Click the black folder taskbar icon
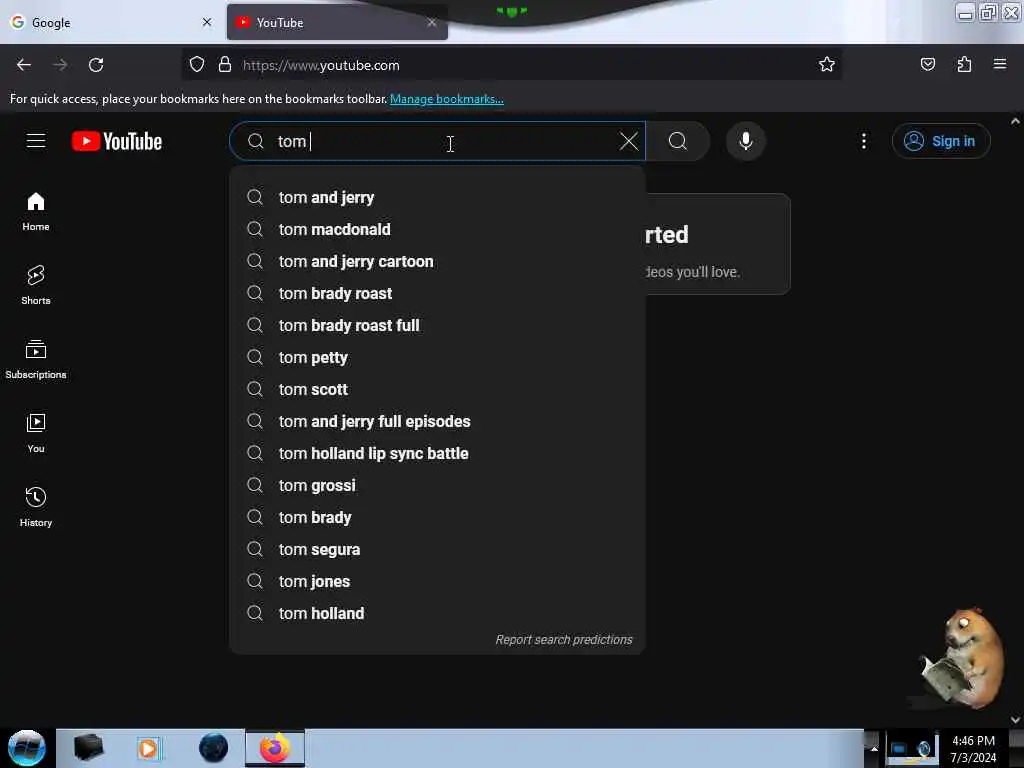 89,748
